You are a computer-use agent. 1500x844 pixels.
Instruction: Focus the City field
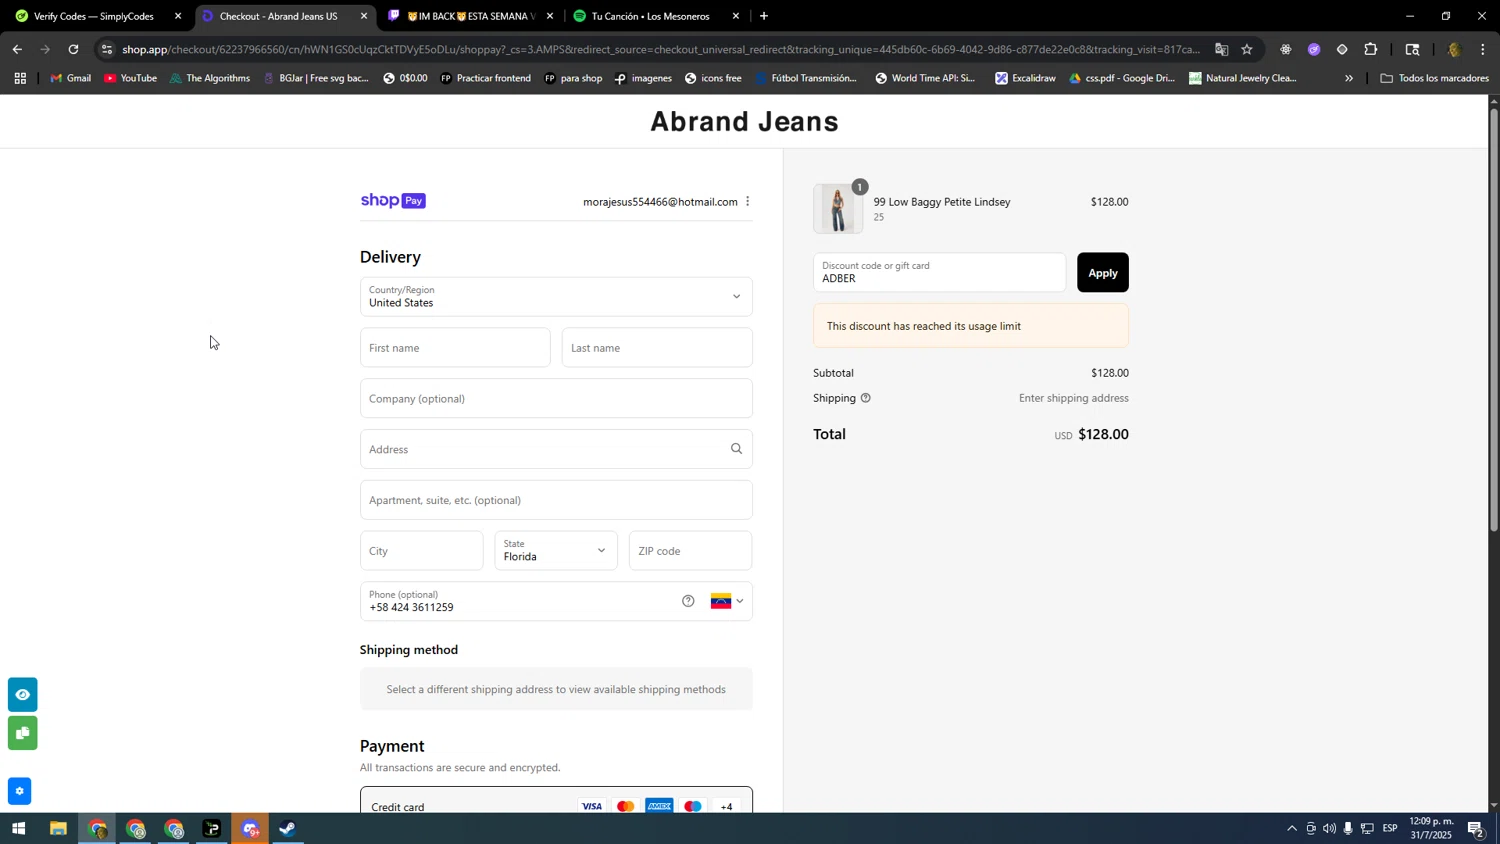421,551
